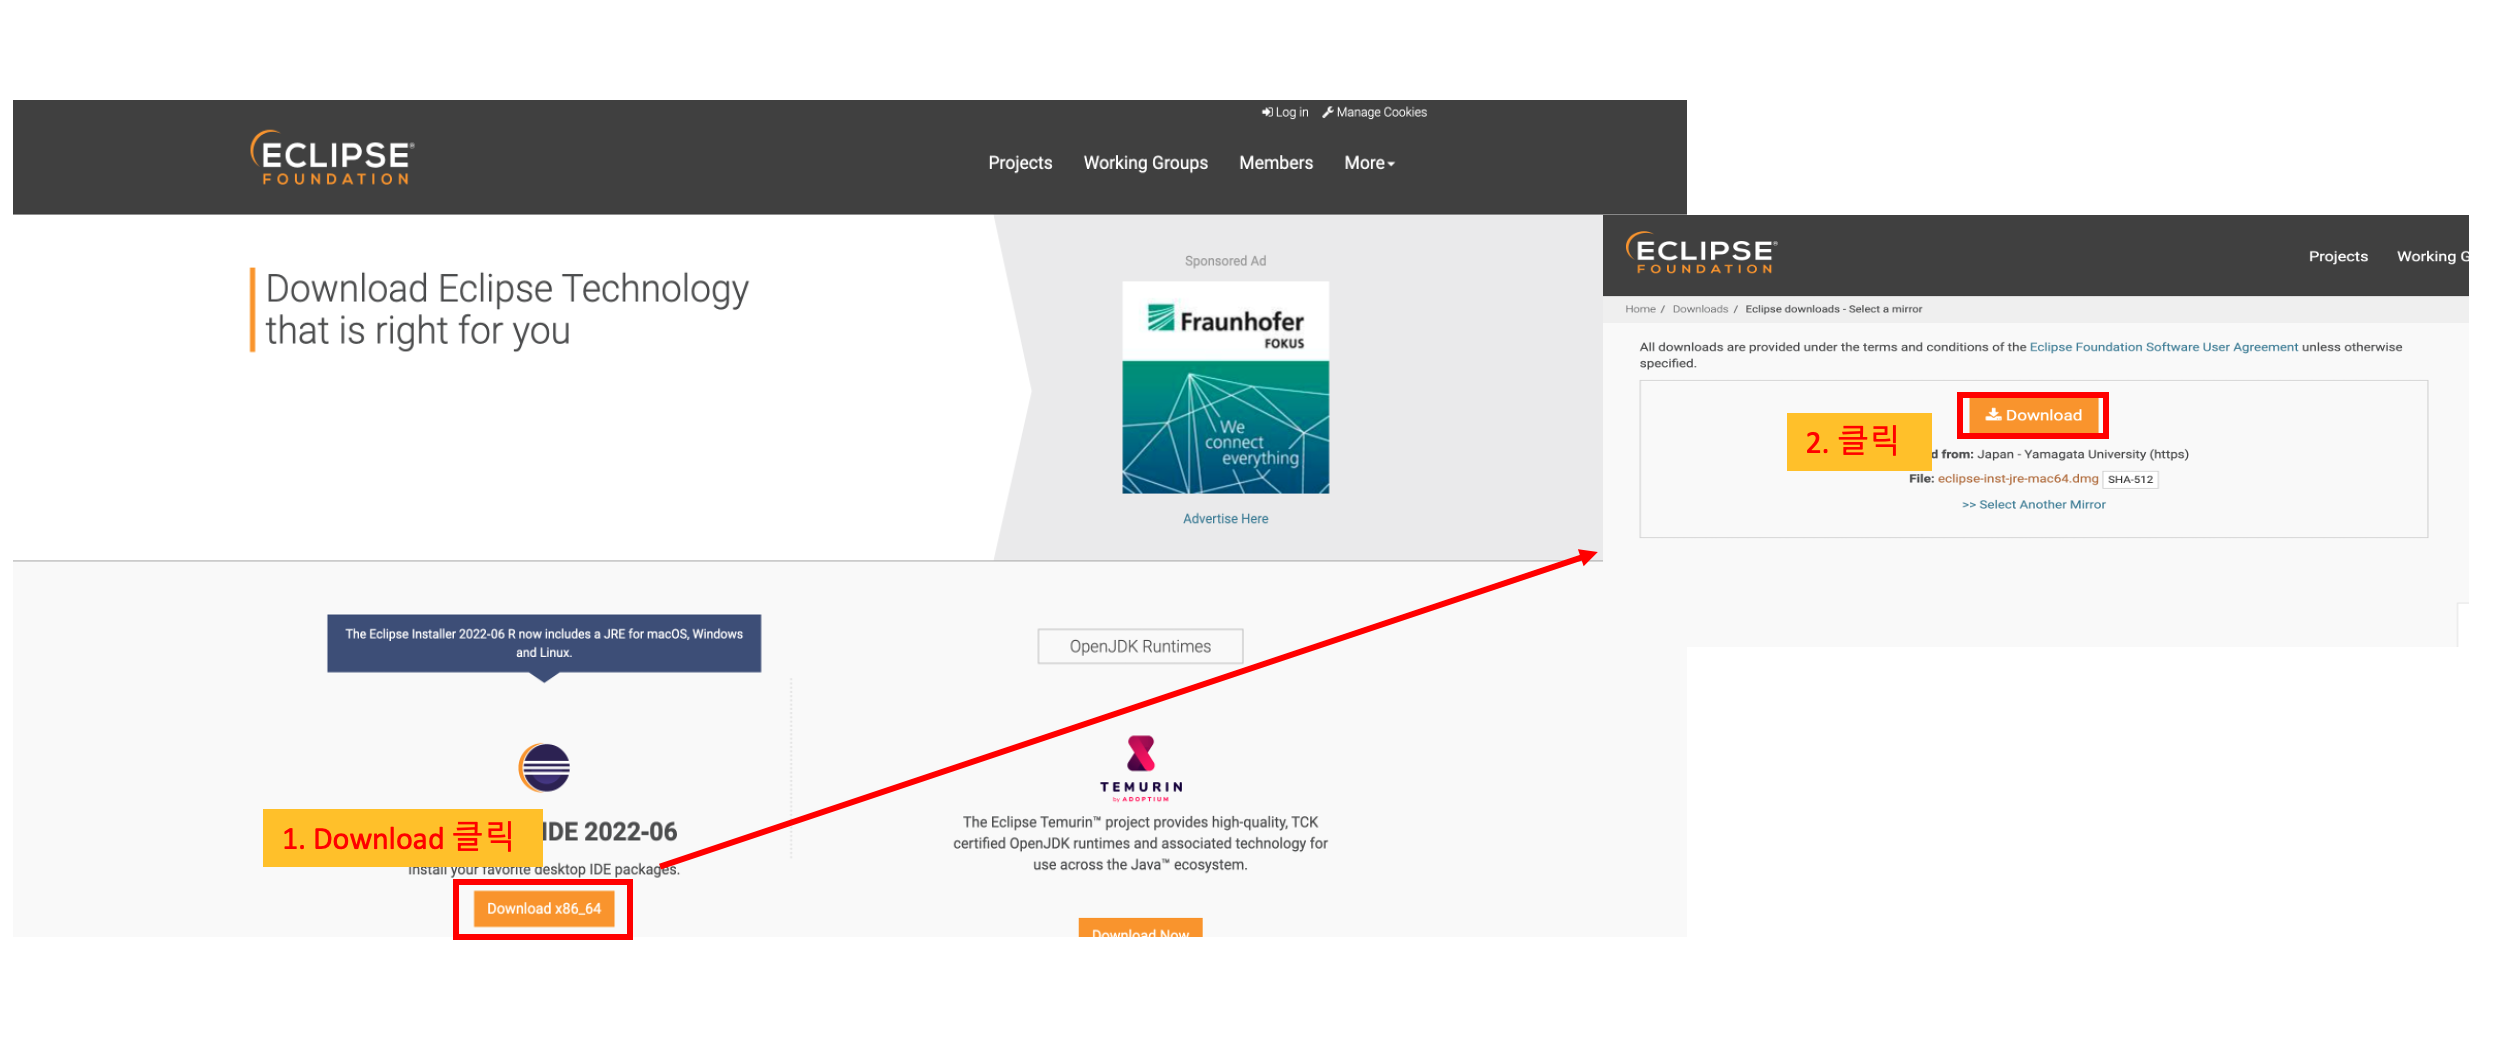Open Manage Cookies link
2496x1046 pixels.
pyautogui.click(x=1374, y=112)
